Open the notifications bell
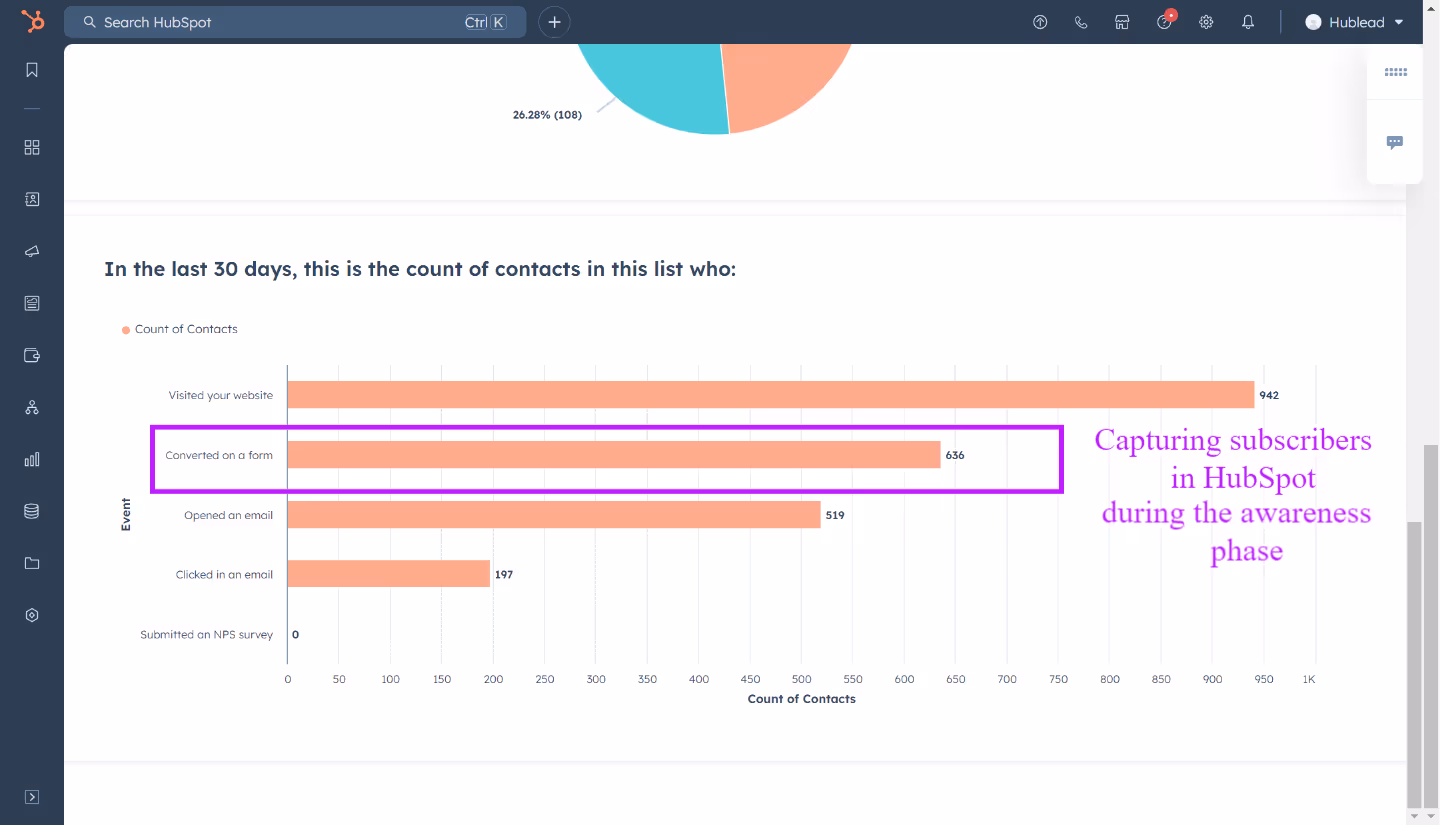This screenshot has width=1440, height=825. (1248, 21)
